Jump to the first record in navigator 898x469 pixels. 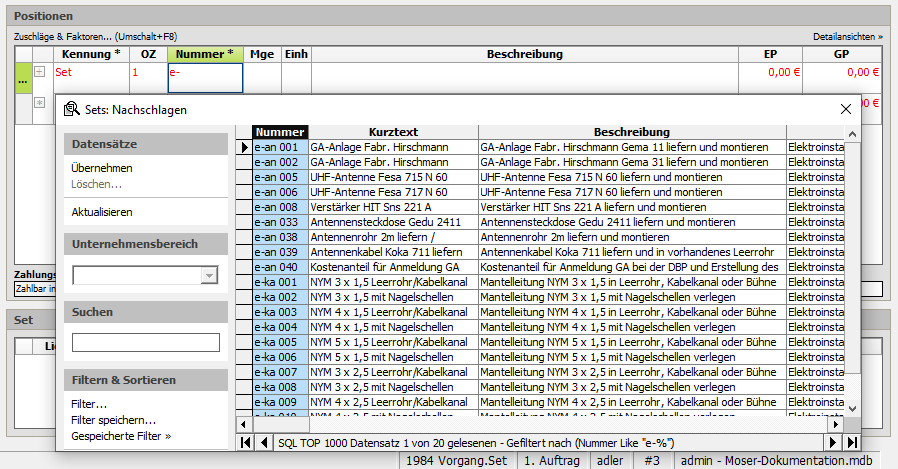tap(245, 442)
